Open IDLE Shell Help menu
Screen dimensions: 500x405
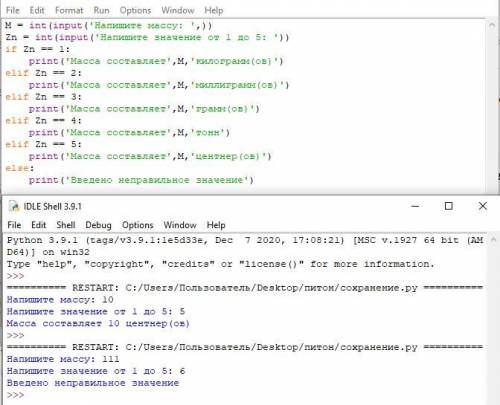tap(216, 225)
